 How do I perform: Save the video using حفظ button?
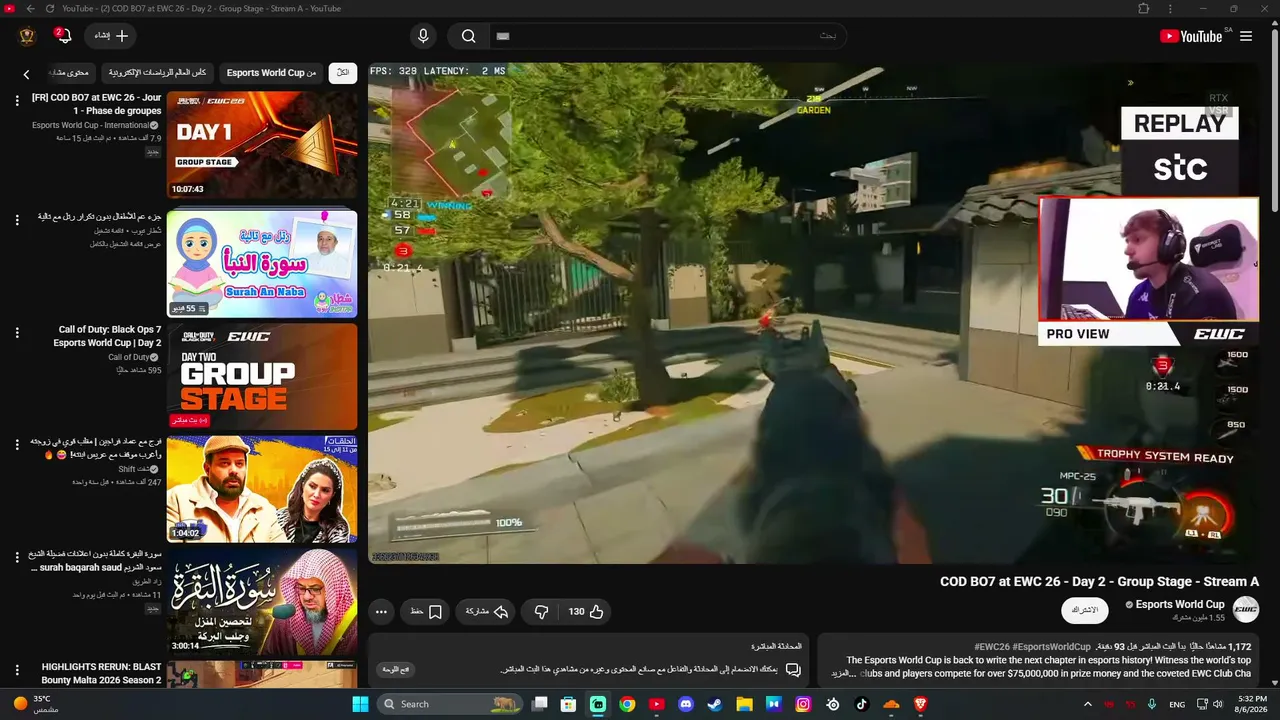[425, 612]
